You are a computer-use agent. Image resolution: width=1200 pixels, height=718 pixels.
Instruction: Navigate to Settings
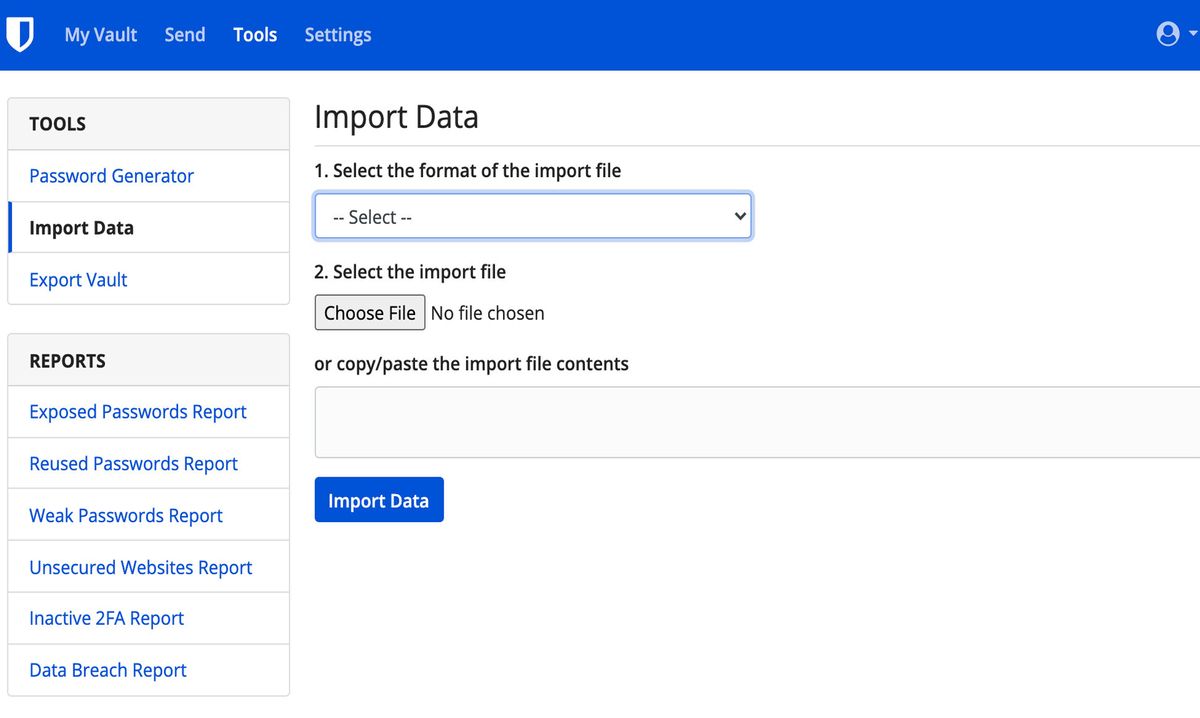(x=337, y=34)
